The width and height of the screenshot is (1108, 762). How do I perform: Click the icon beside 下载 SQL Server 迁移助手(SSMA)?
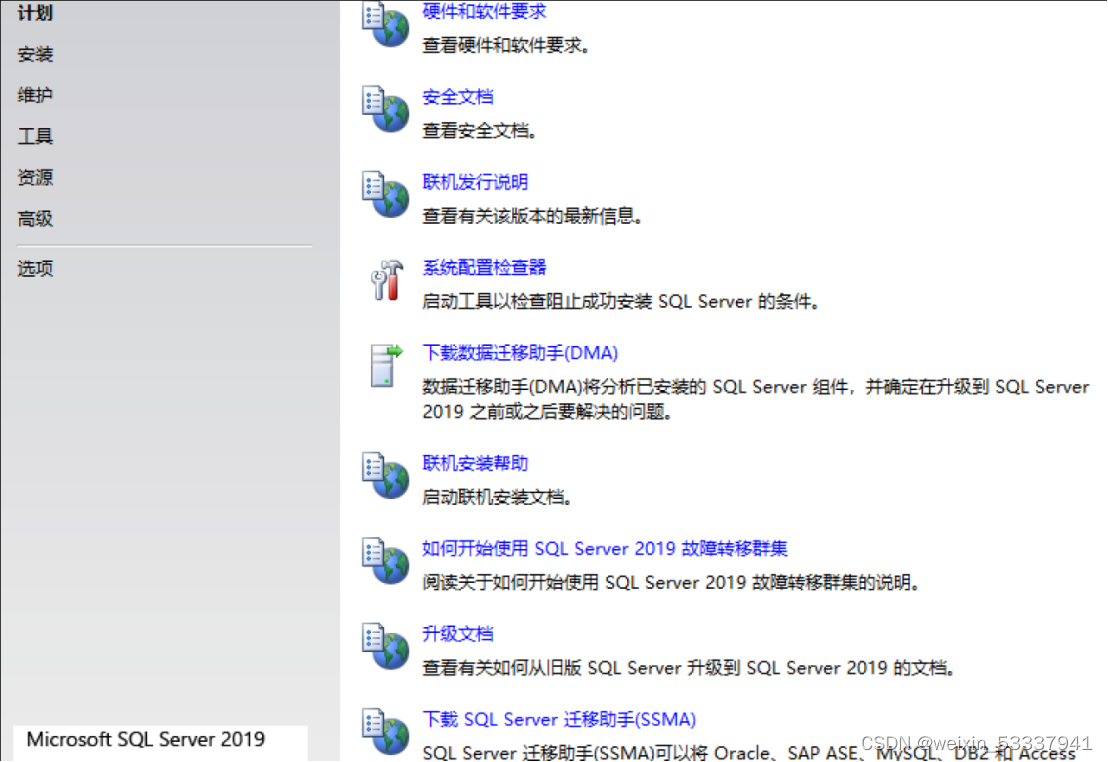(x=385, y=732)
